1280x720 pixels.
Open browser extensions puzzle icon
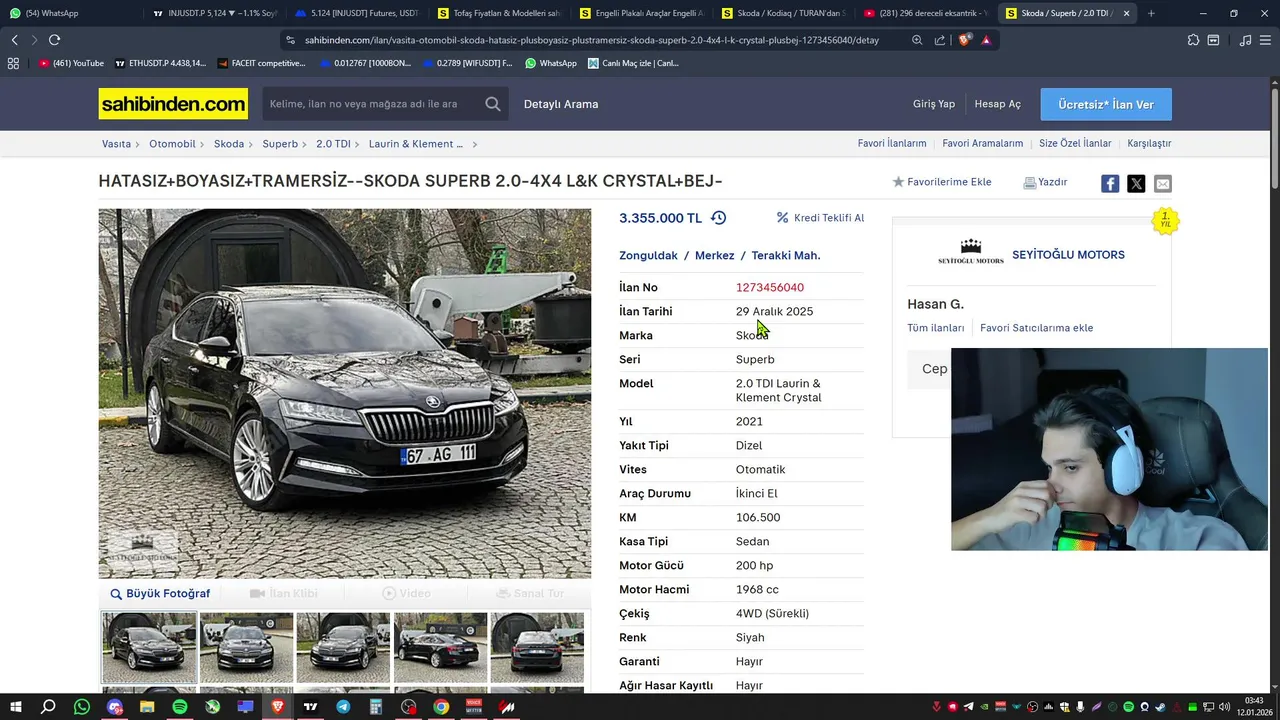[x=1193, y=40]
